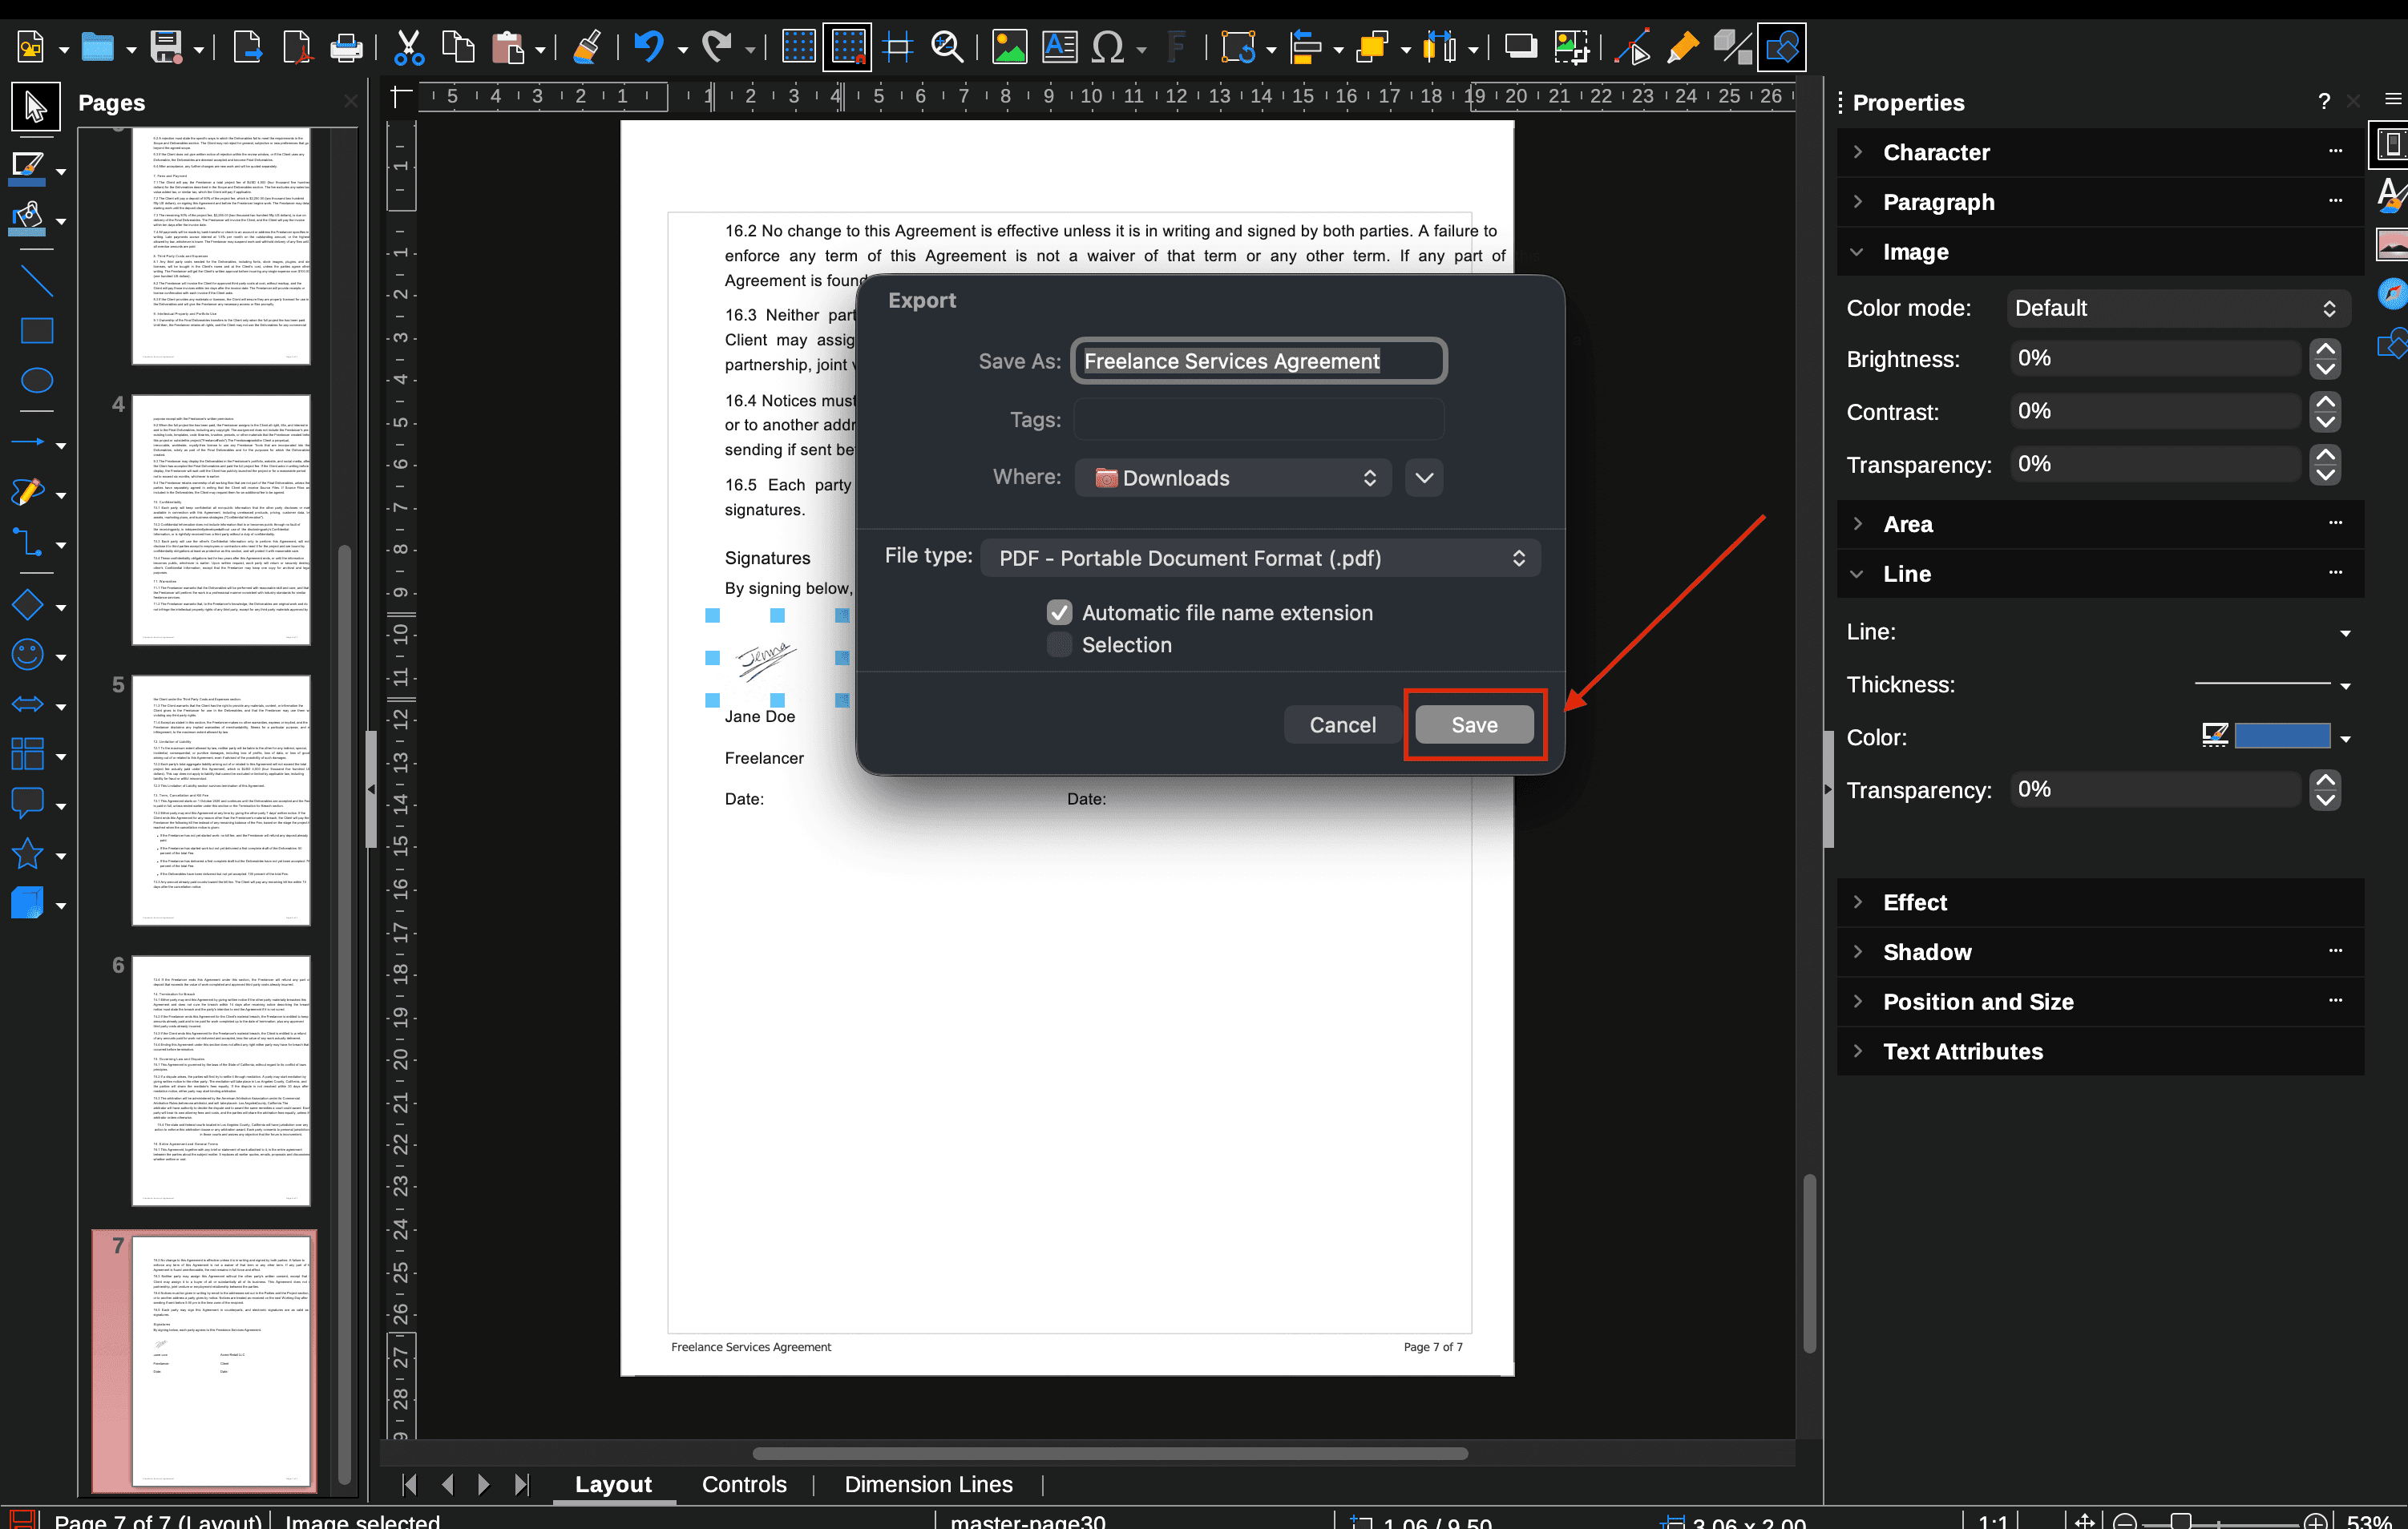Click the Glue Points icon
Viewport: 2408px width, 1529px height.
1683,47
